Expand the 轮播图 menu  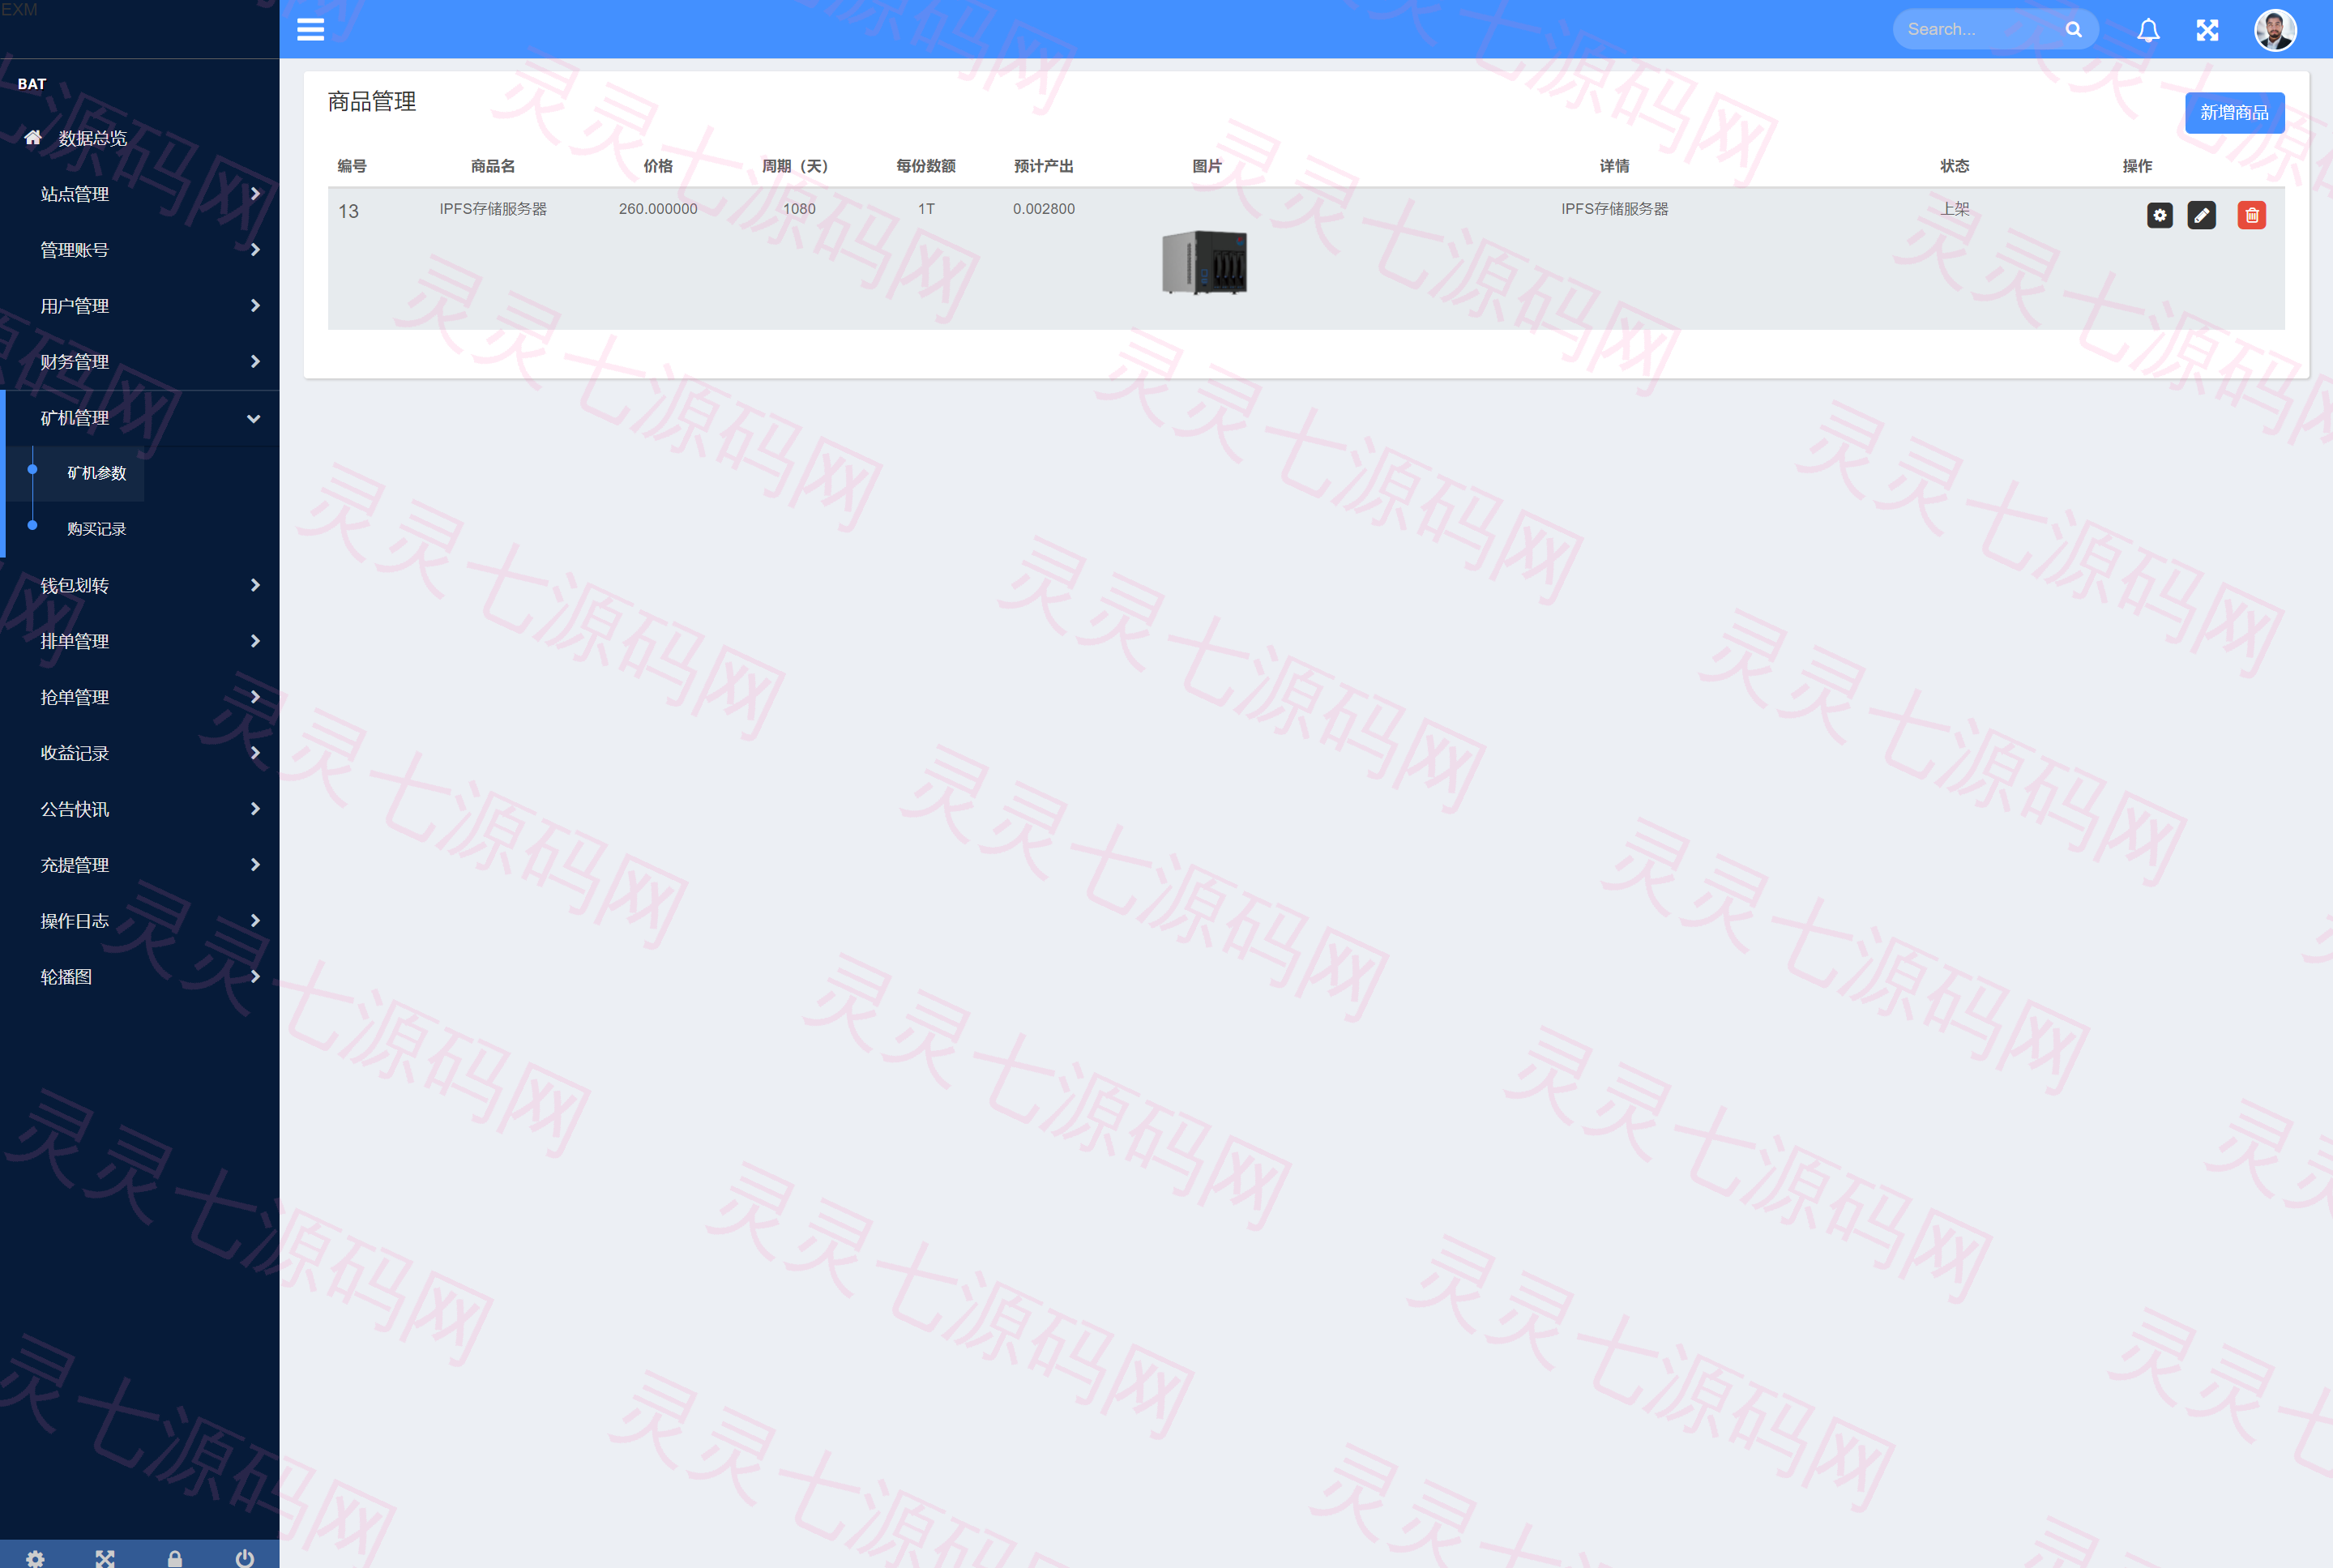click(x=140, y=977)
